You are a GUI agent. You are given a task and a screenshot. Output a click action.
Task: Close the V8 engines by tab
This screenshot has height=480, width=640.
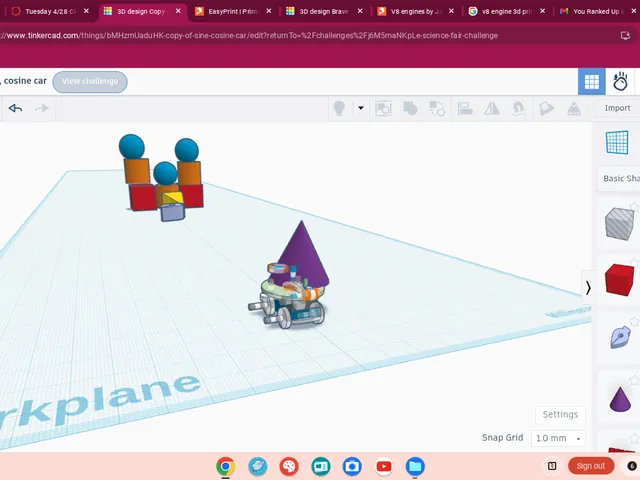[451, 11]
